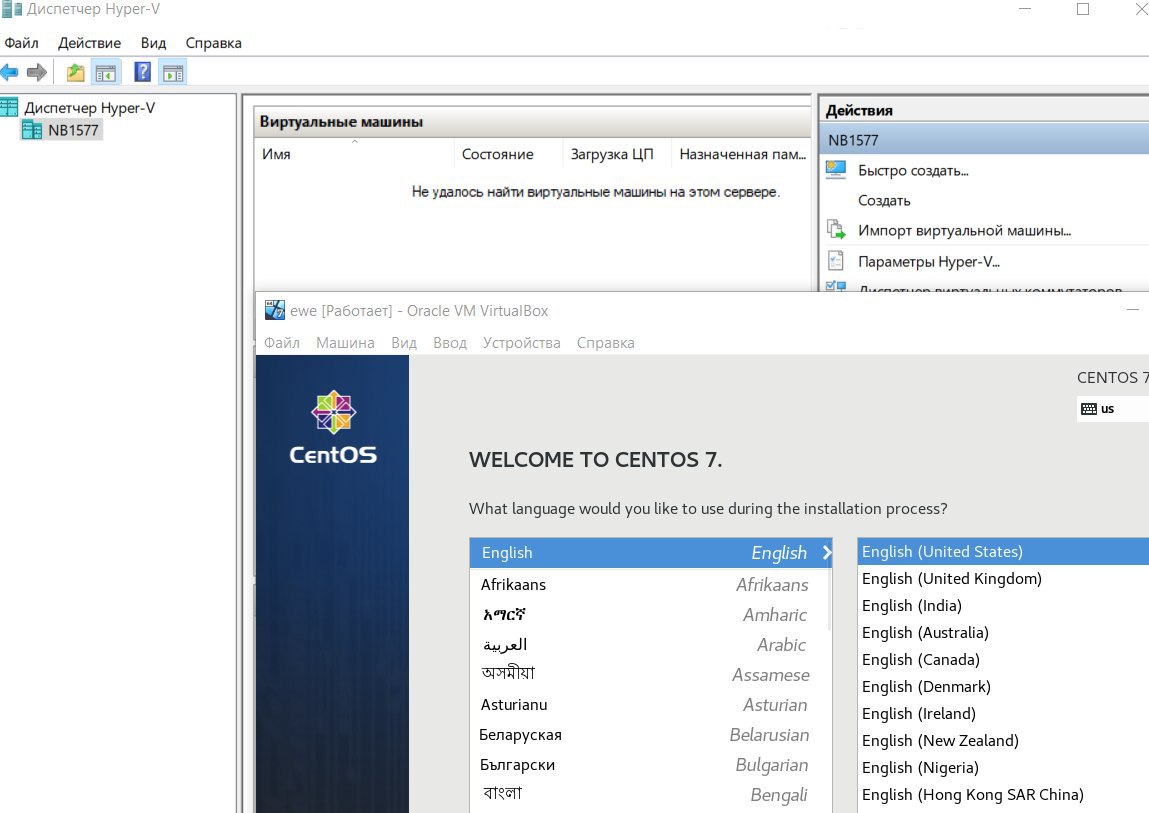1149x813 pixels.
Task: Collapse NB1577 header in Actions pane
Action: (983, 140)
